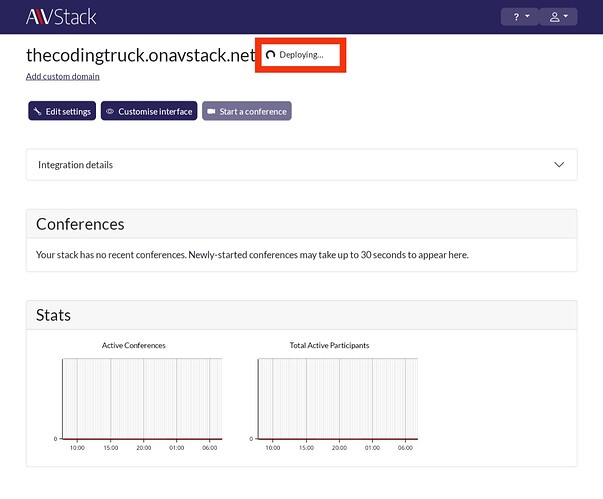Image resolution: width=603 pixels, height=499 pixels.
Task: Open the user account dropdown
Action: point(558,17)
